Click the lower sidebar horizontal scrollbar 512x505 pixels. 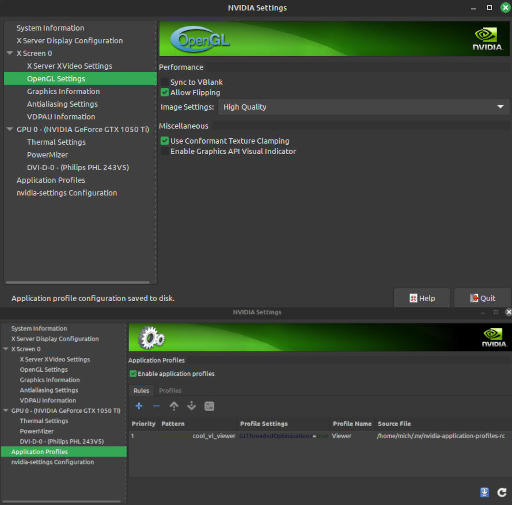pos(62,501)
